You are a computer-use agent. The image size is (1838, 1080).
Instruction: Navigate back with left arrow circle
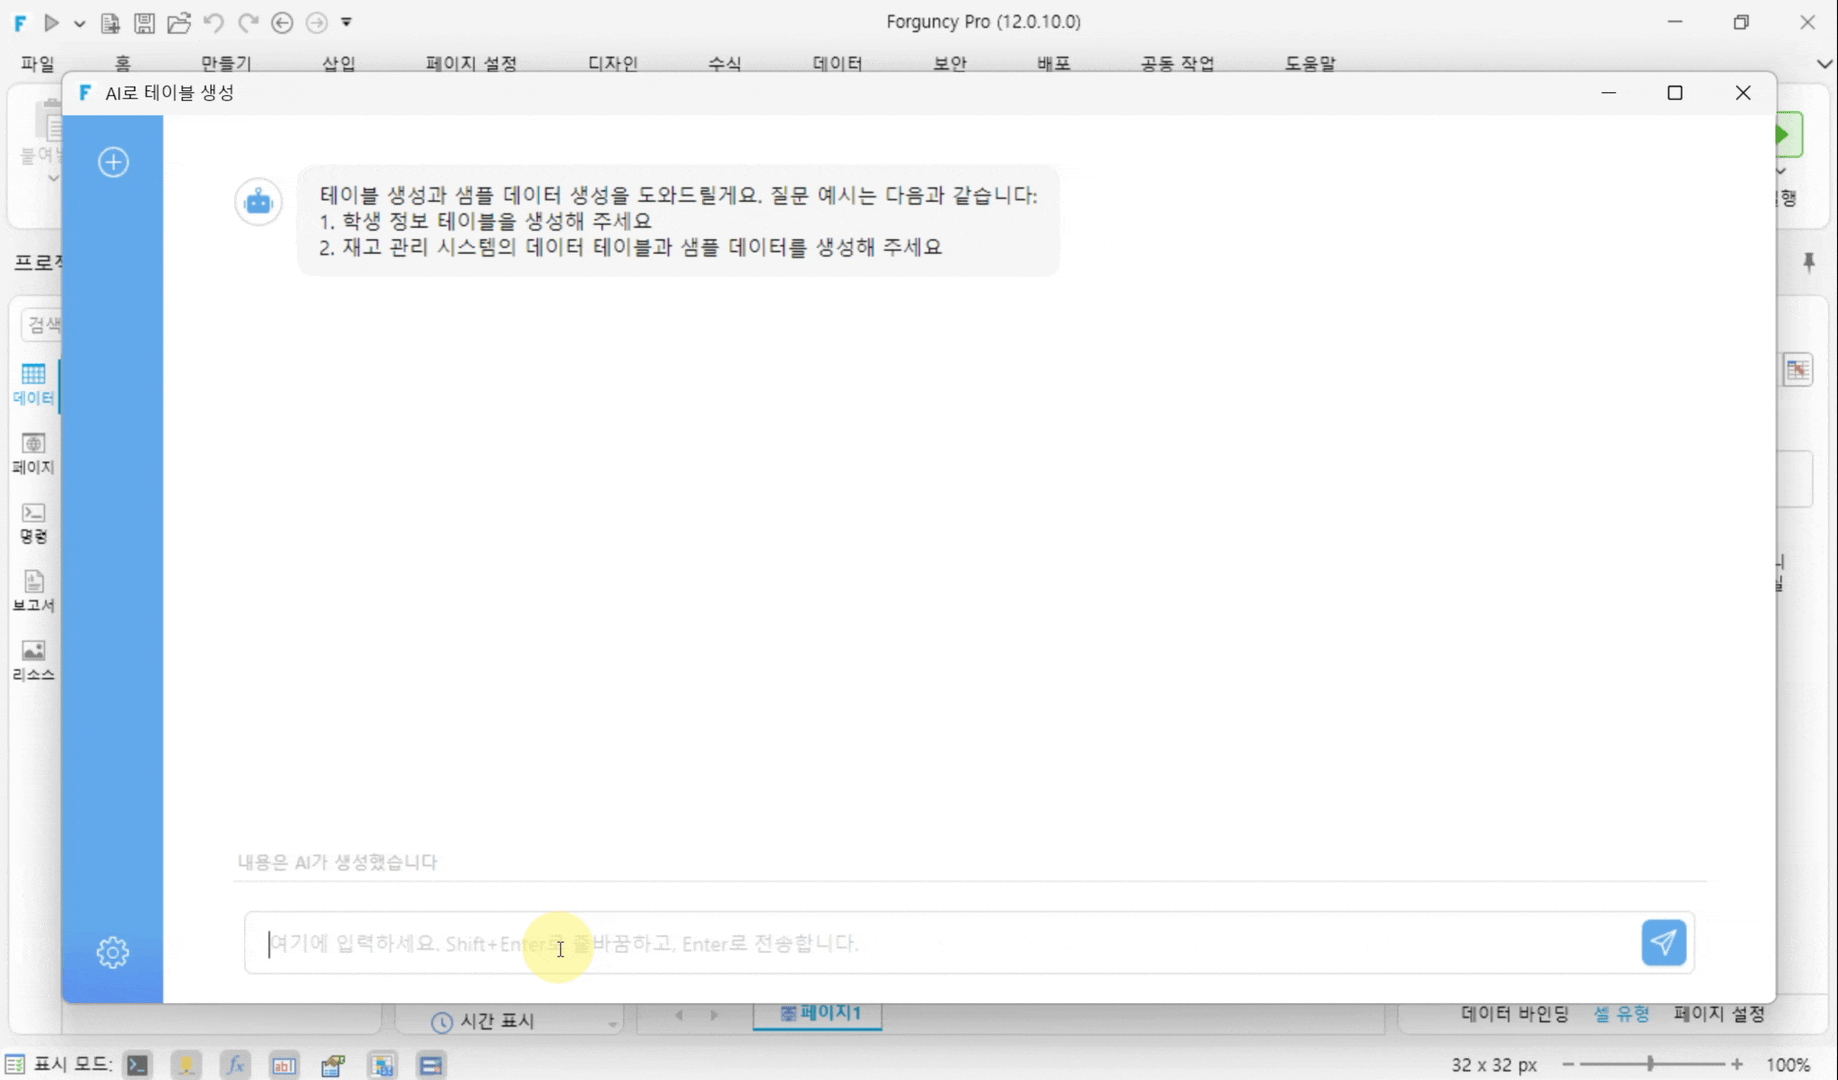[x=282, y=22]
